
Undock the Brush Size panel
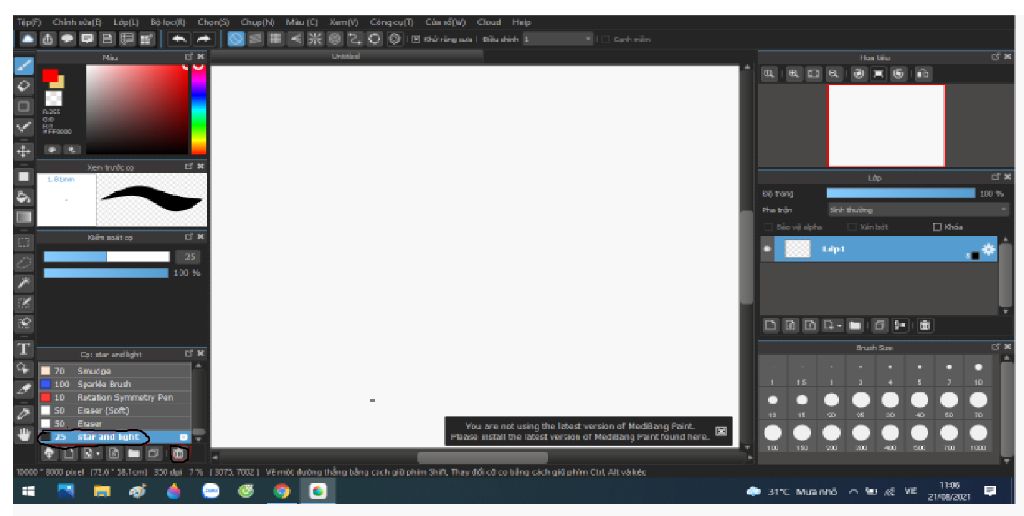[995, 347]
